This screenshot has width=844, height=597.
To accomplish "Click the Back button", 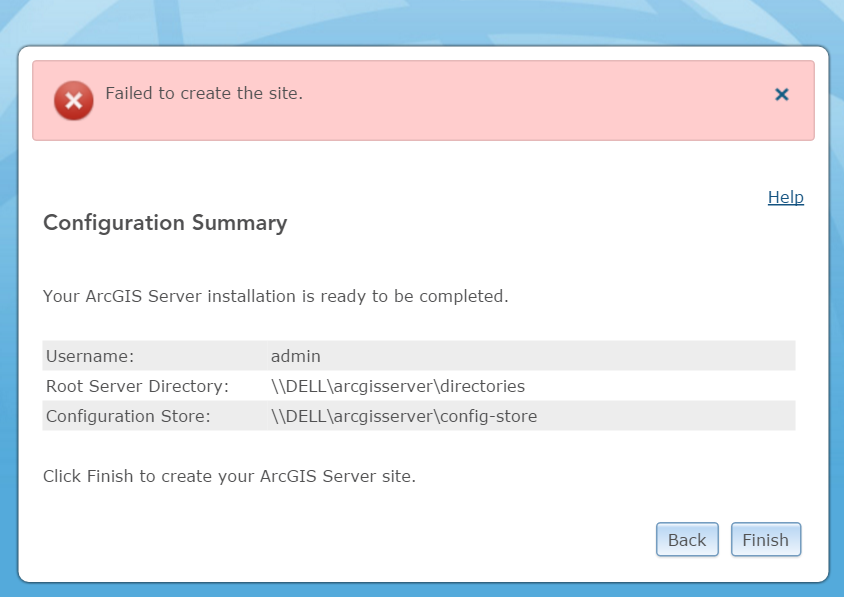I will [687, 540].
